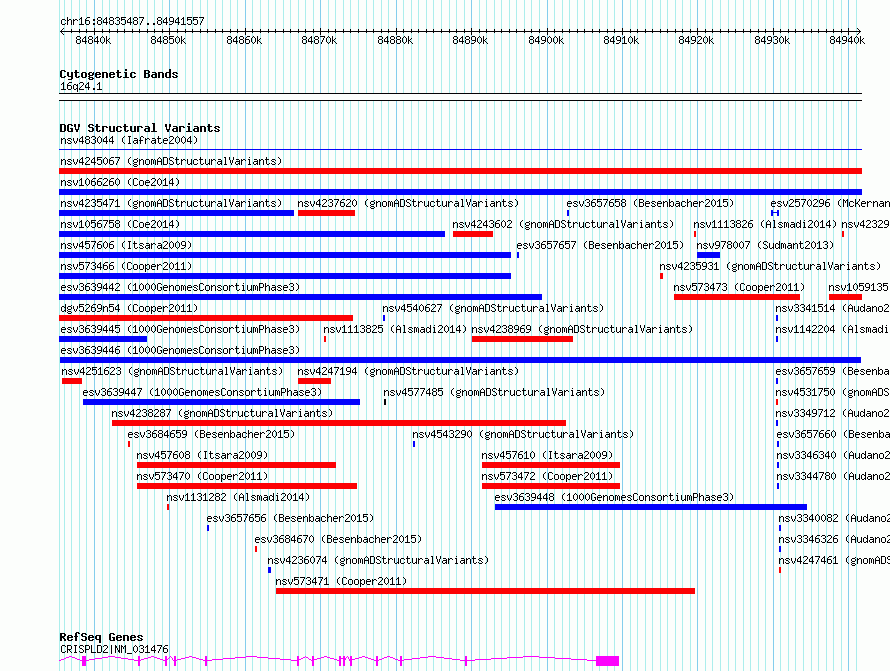Select the red nsv4238287 variant bar

[339, 423]
